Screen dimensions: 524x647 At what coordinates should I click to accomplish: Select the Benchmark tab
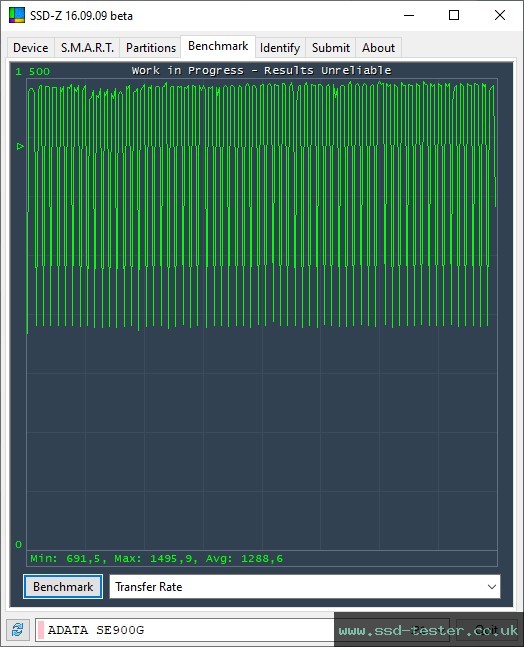[x=218, y=46]
